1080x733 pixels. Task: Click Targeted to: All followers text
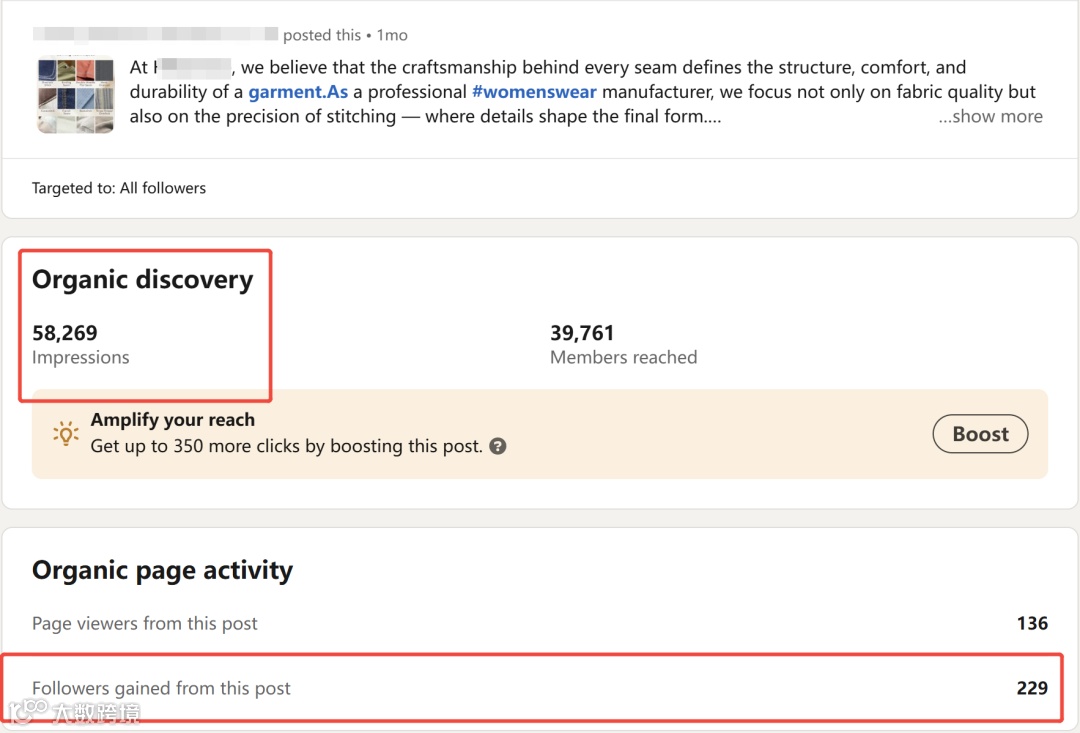[119, 188]
